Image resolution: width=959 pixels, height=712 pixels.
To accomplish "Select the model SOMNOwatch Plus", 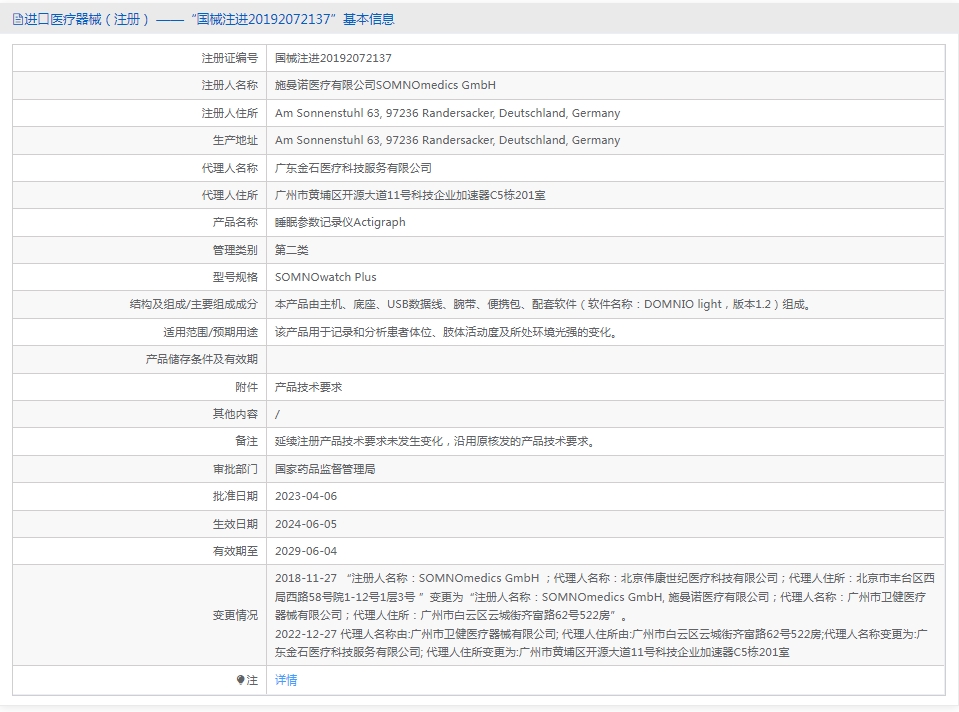I will pyautogui.click(x=326, y=277).
